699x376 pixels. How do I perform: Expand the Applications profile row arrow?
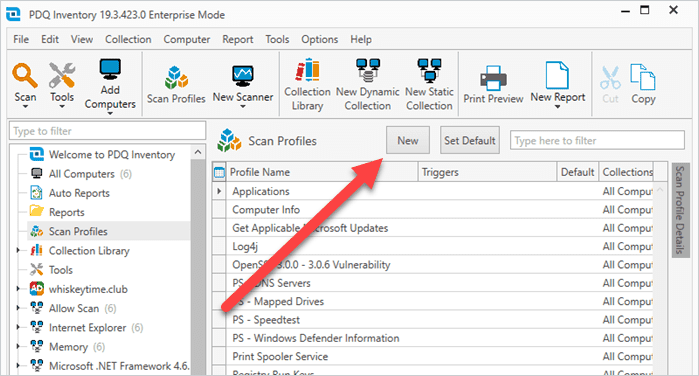[x=219, y=191]
